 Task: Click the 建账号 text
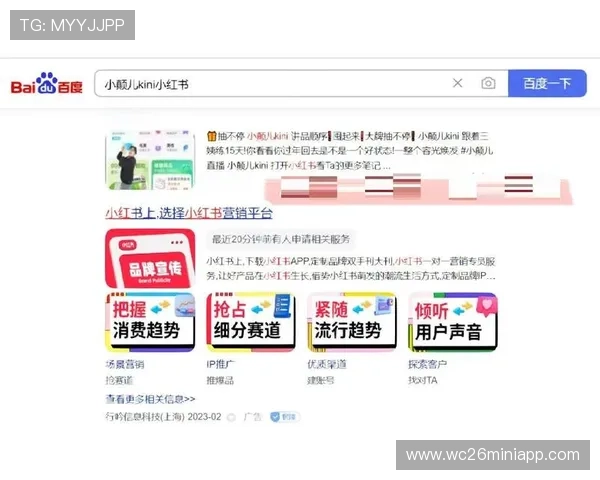point(321,380)
